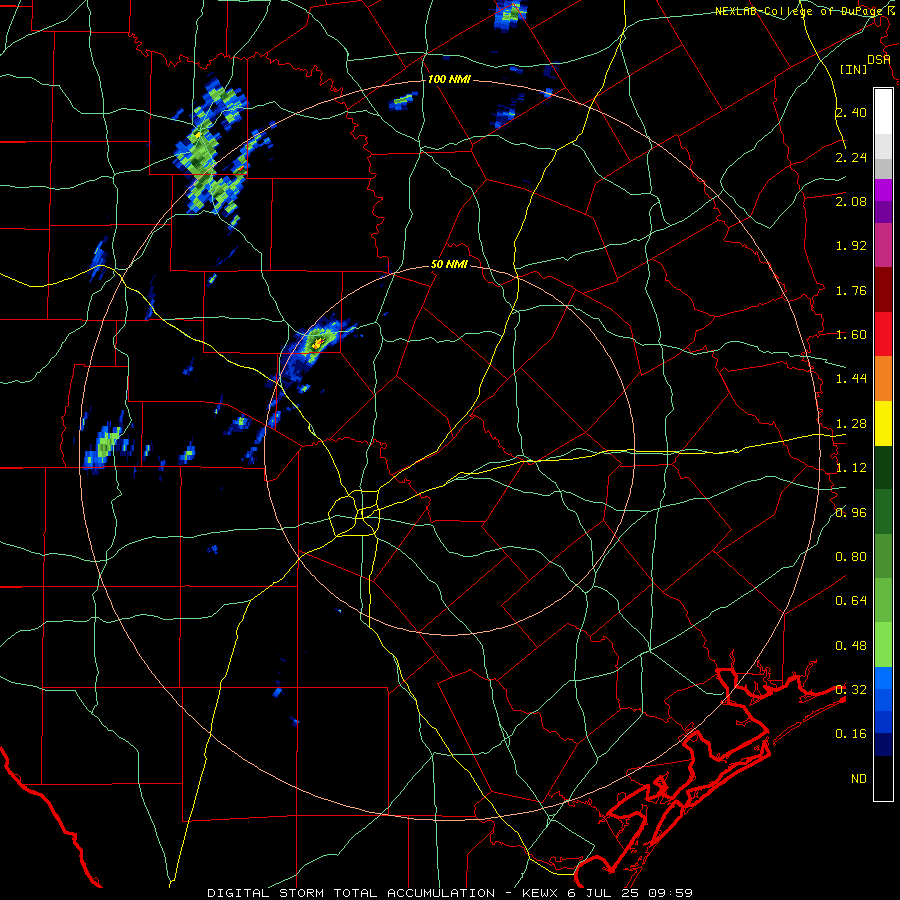Viewport: 900px width, 900px height.
Task: Pick the white swatch atop the legend
Action: pos(883,112)
